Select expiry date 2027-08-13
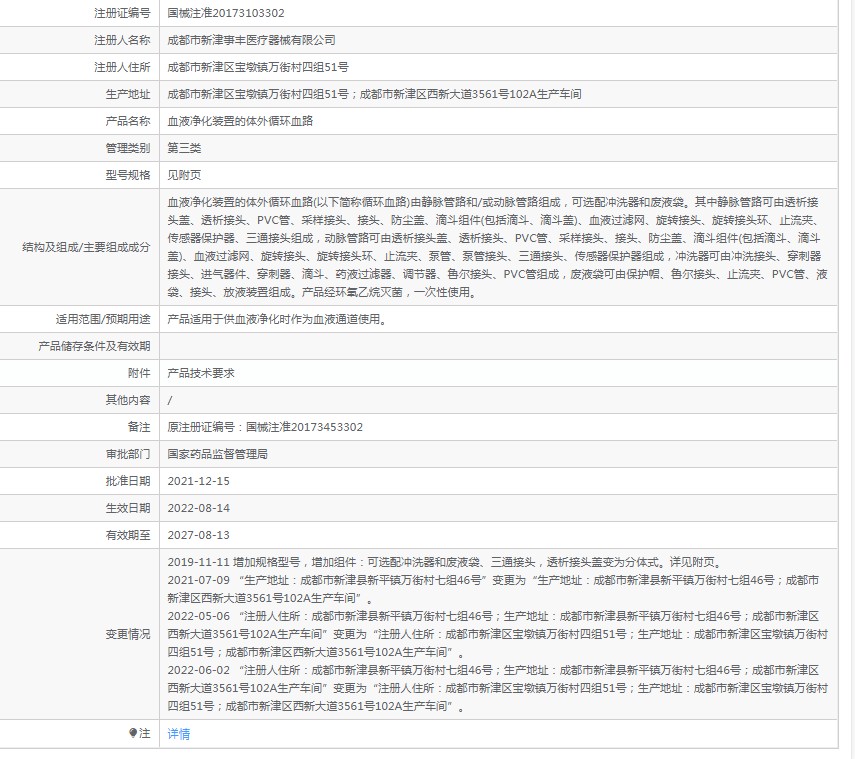The image size is (855, 759). pos(198,535)
